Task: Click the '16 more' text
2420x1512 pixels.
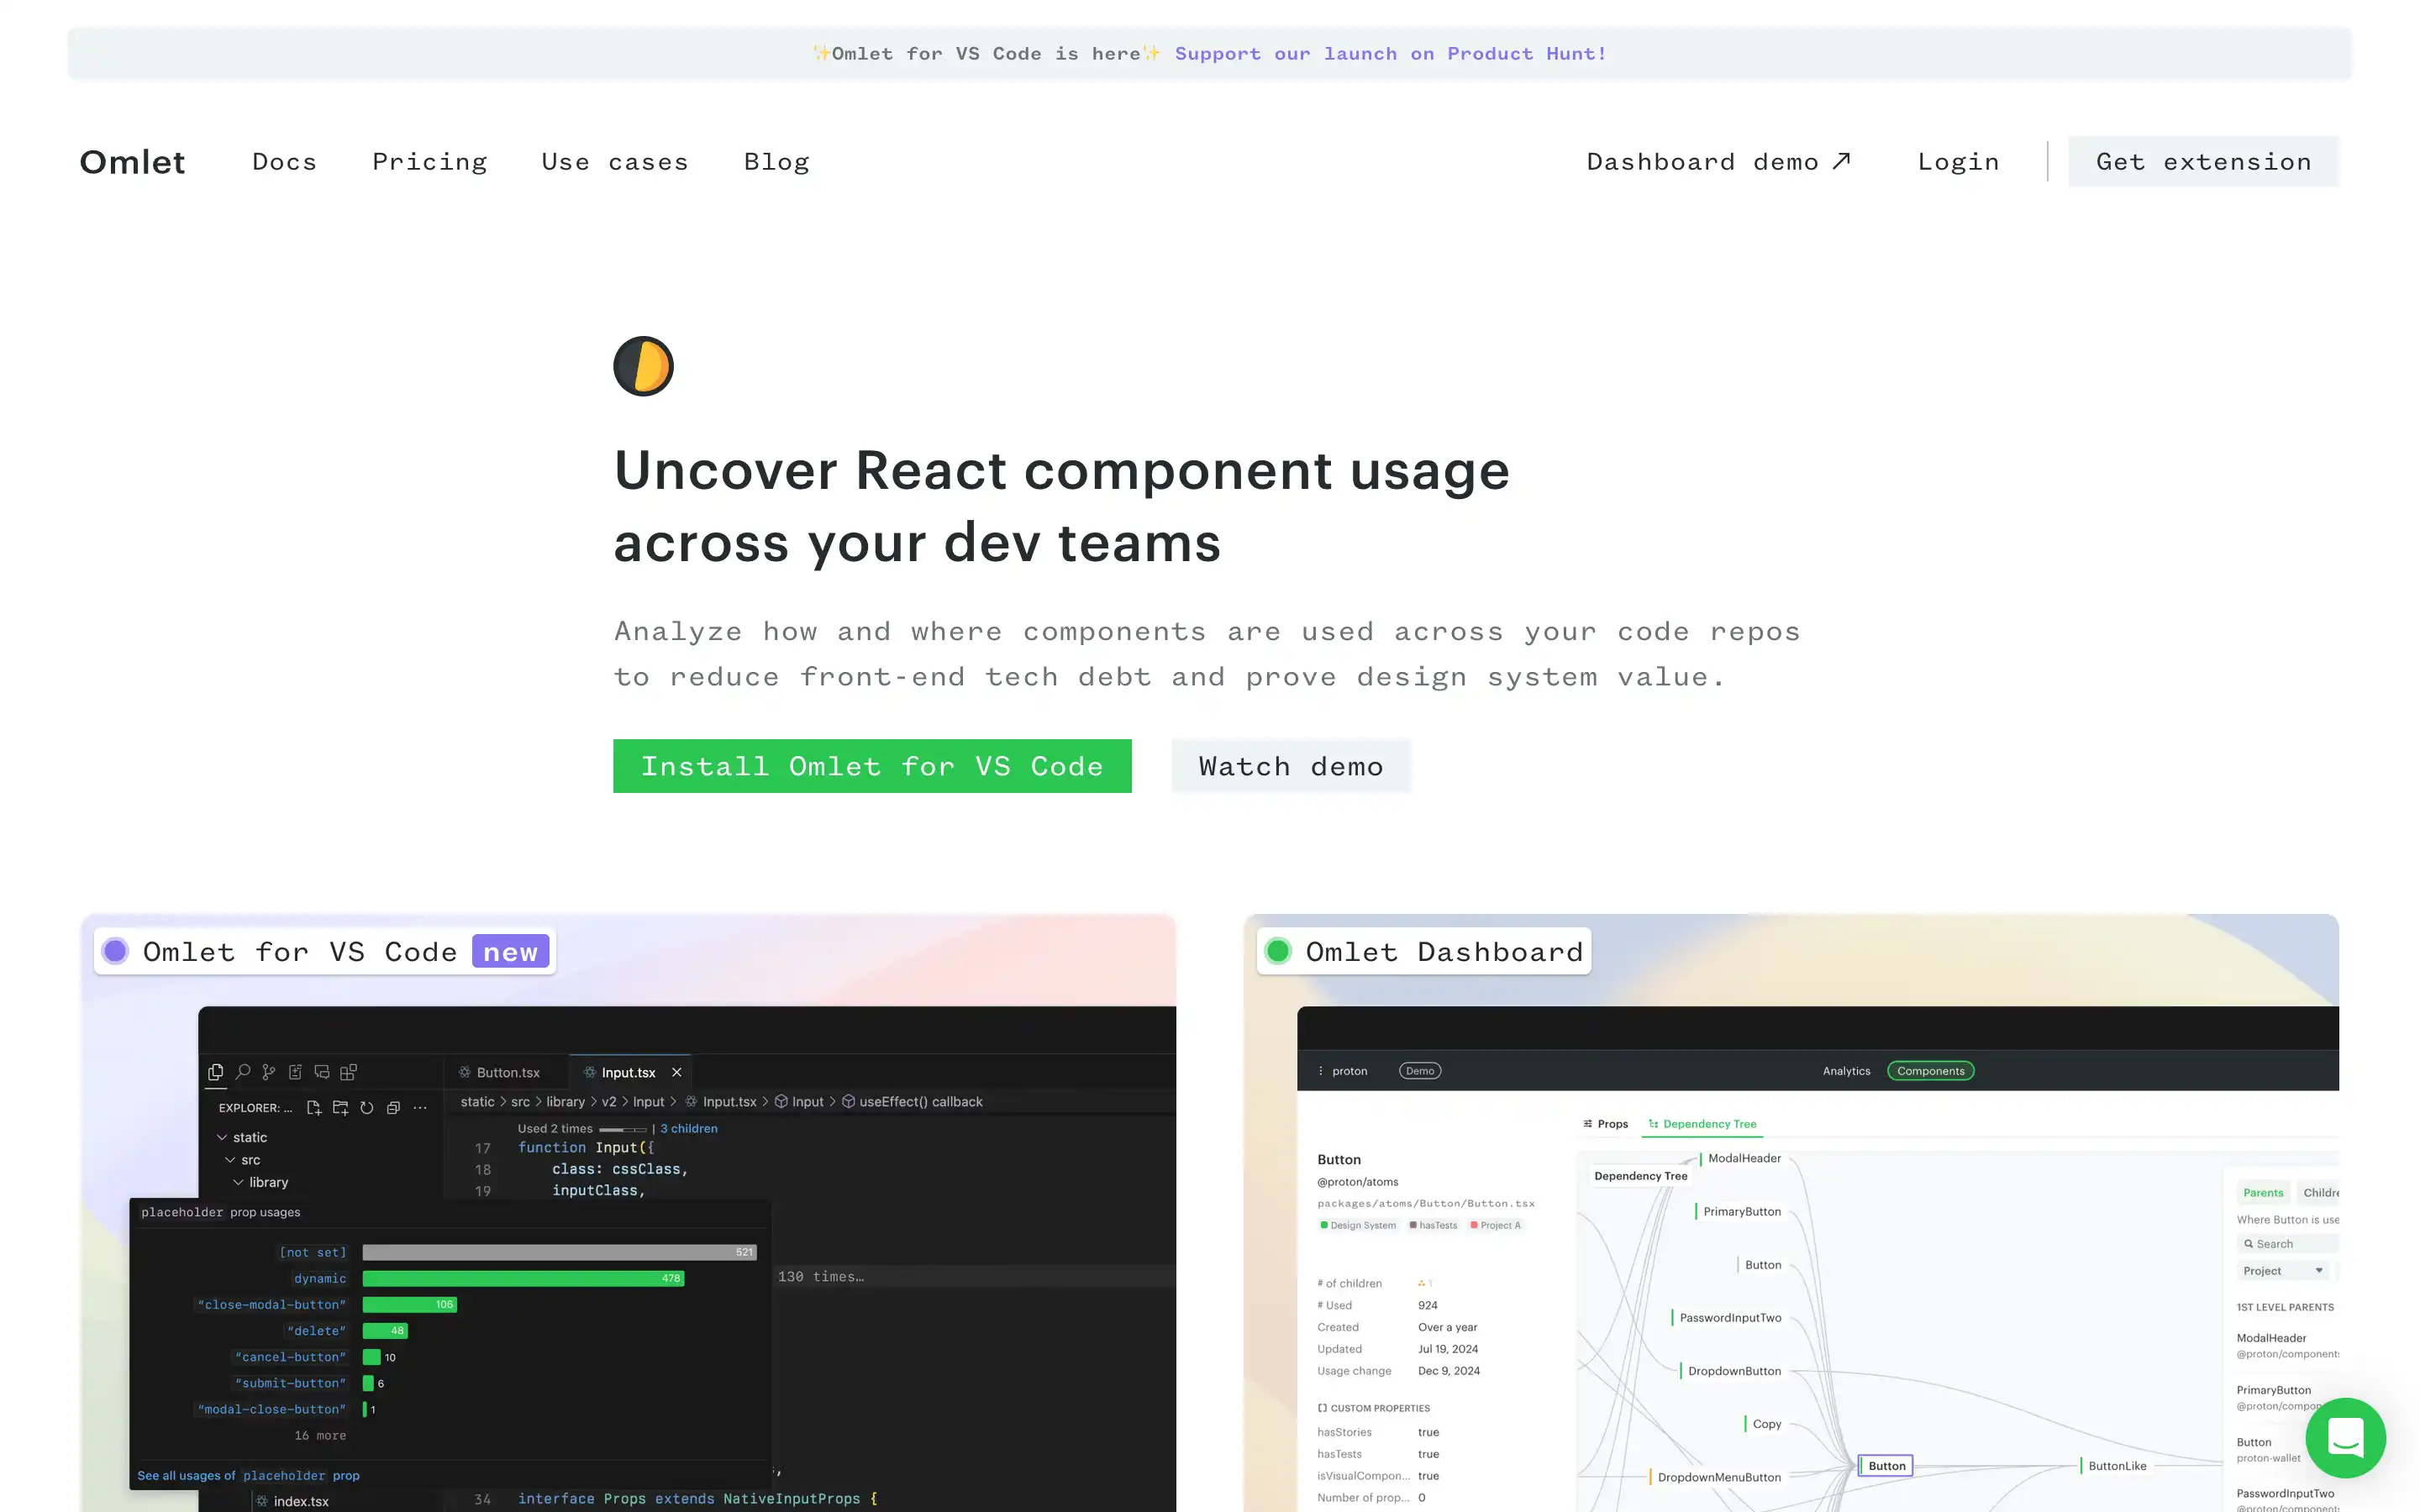Action: (x=320, y=1435)
